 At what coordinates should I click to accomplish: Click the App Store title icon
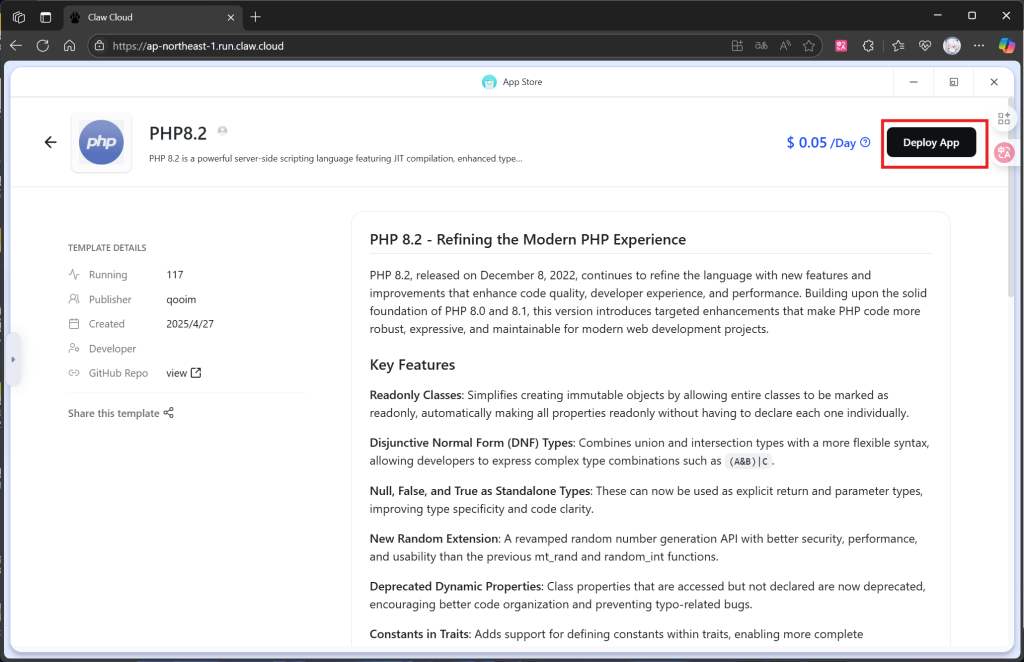(x=489, y=82)
